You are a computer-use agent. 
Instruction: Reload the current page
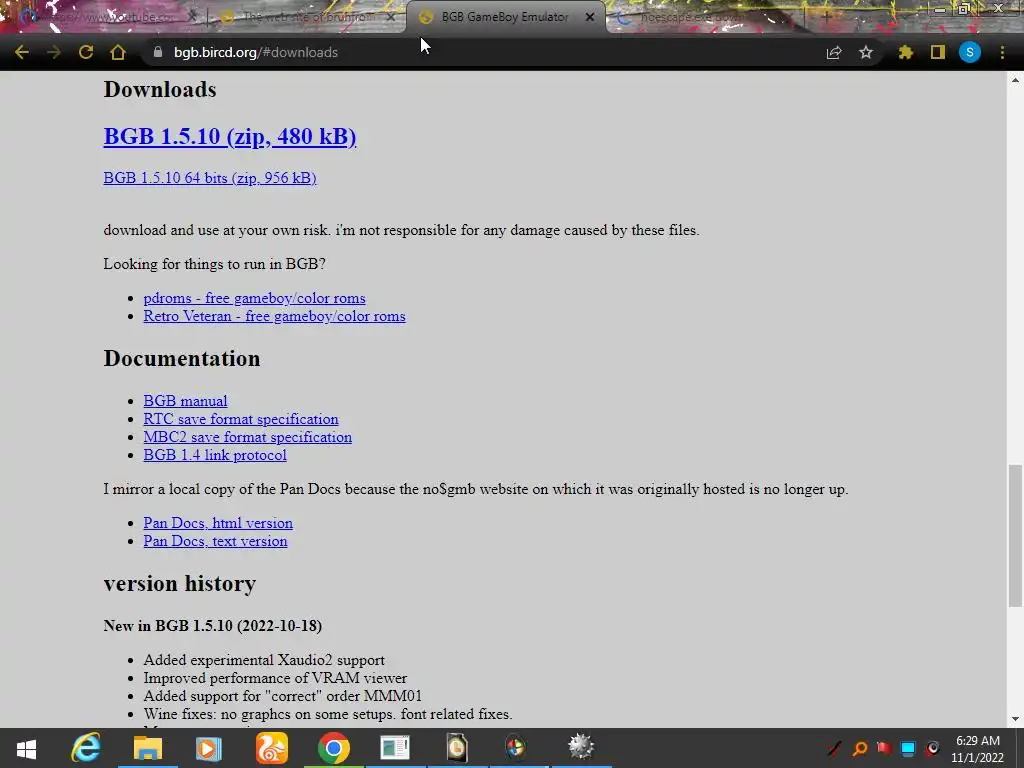tap(86, 52)
